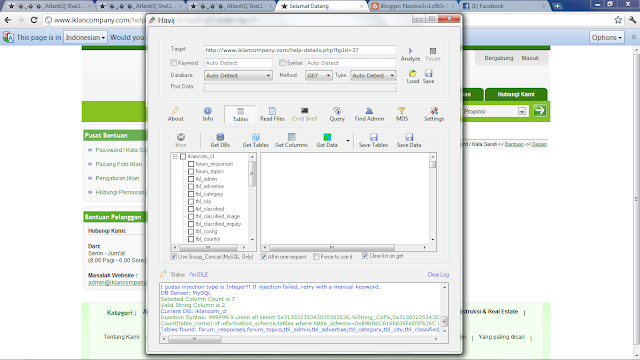Open the Read Files tool
This screenshot has height=360, width=640.
coord(272,114)
